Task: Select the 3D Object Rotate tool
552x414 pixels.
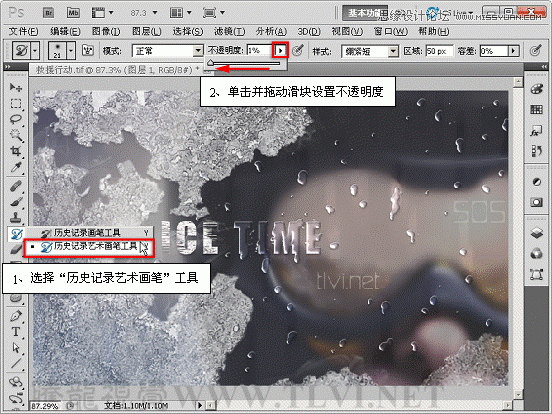Action: (x=15, y=382)
